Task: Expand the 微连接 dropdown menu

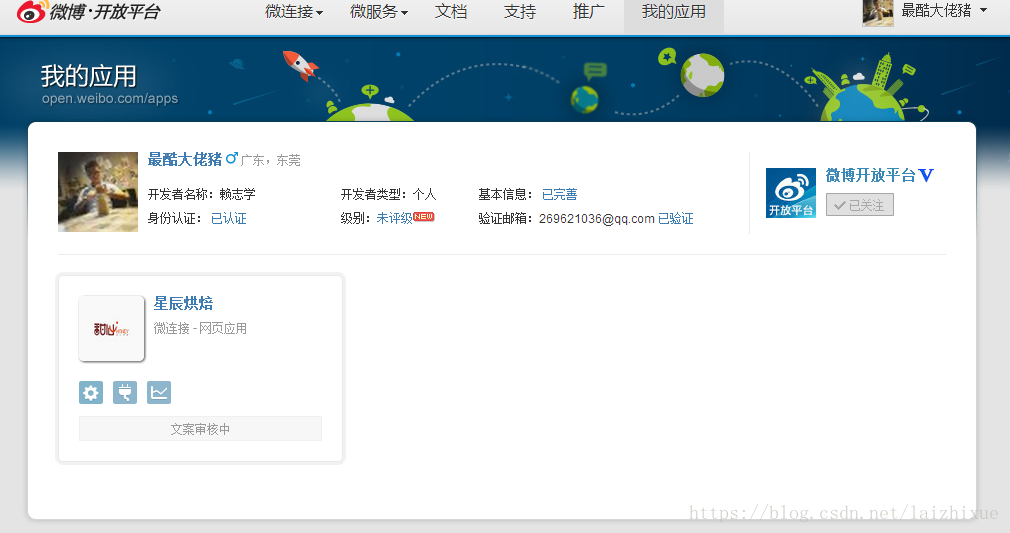Action: click(294, 12)
